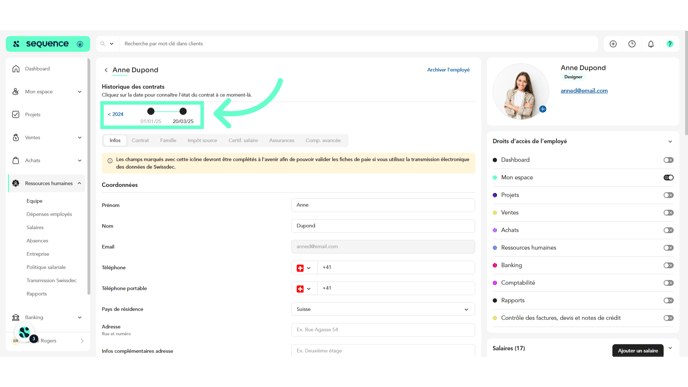
Task: Toggle Achats access right
Action: point(668,230)
